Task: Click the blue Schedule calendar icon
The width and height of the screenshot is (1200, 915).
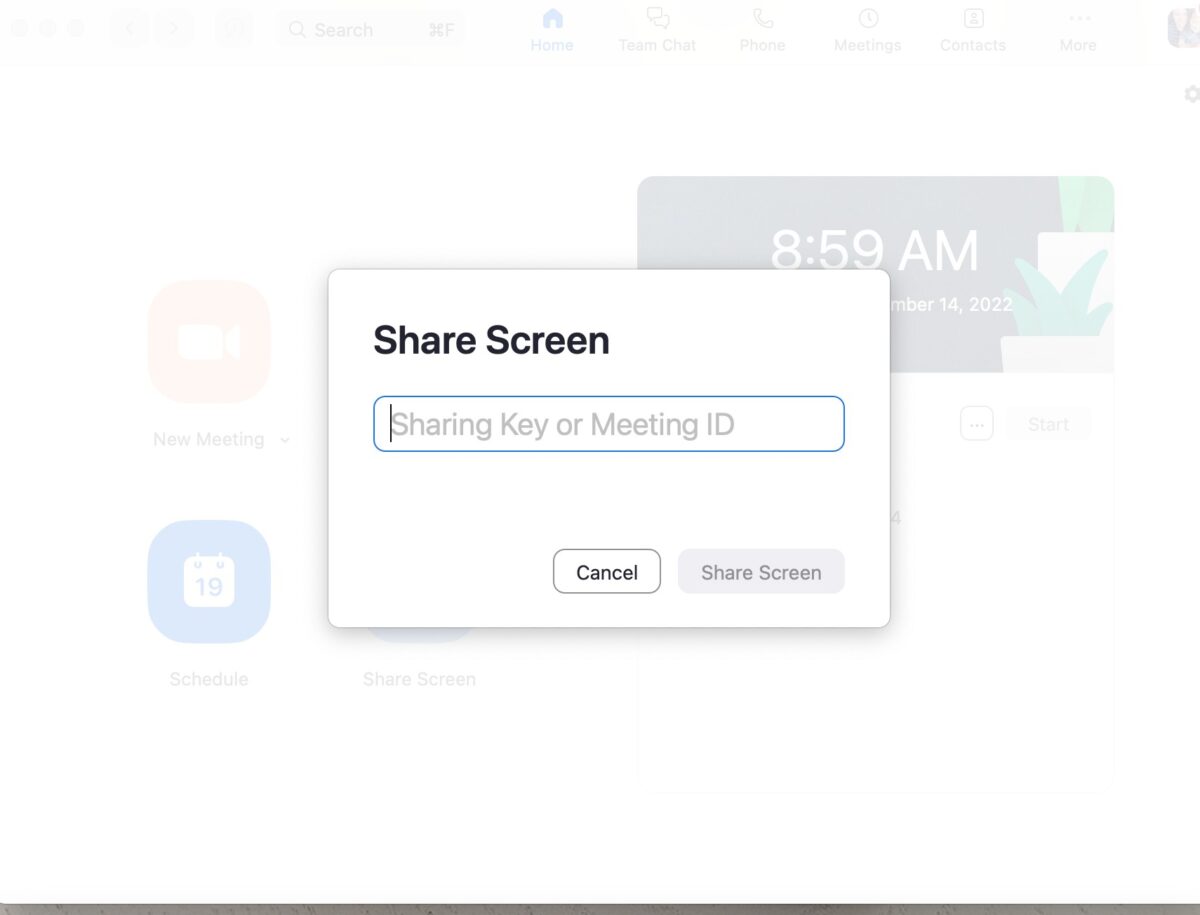Action: (209, 581)
